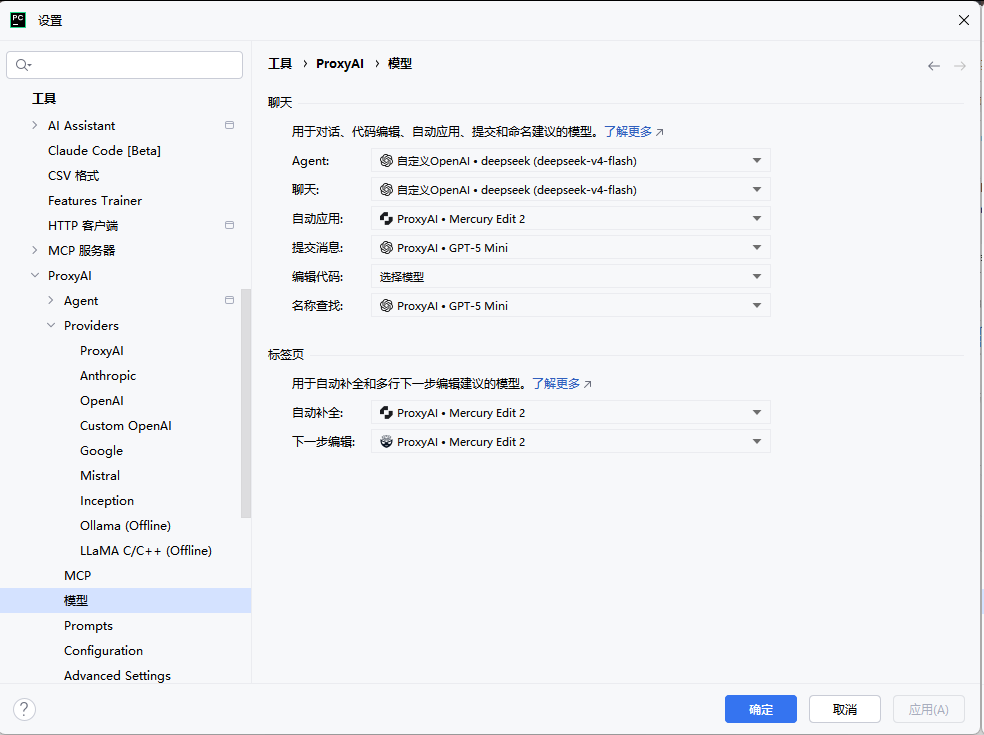The width and height of the screenshot is (984, 735).
Task: Click the ProxyAI breadcrumb in header
Action: (340, 64)
